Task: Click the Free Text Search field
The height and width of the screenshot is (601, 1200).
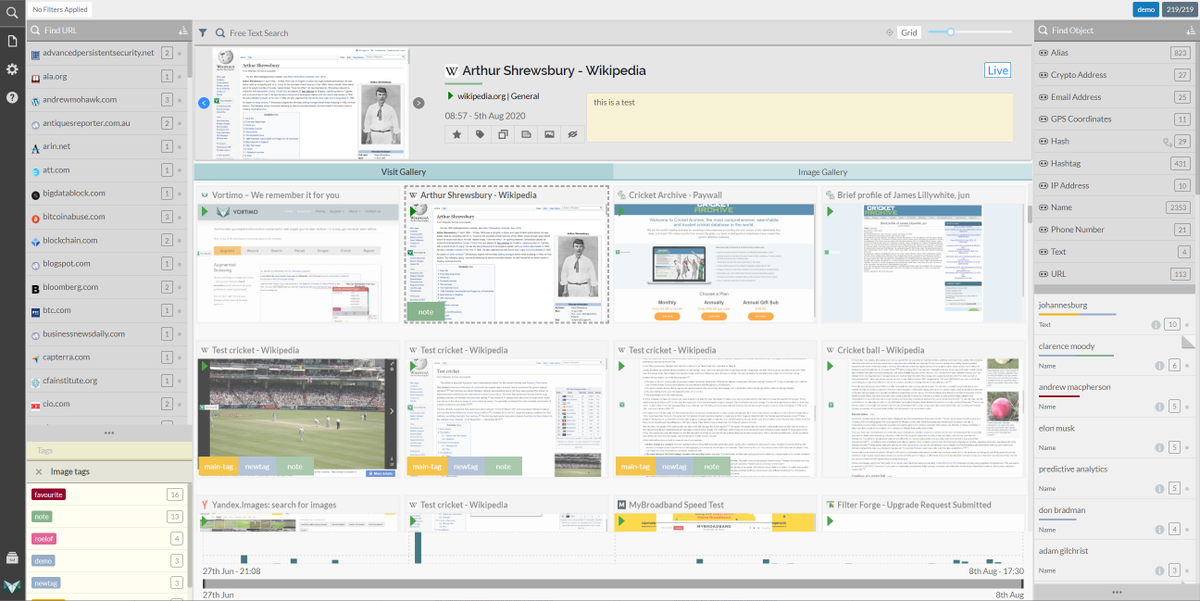Action: pyautogui.click(x=259, y=33)
